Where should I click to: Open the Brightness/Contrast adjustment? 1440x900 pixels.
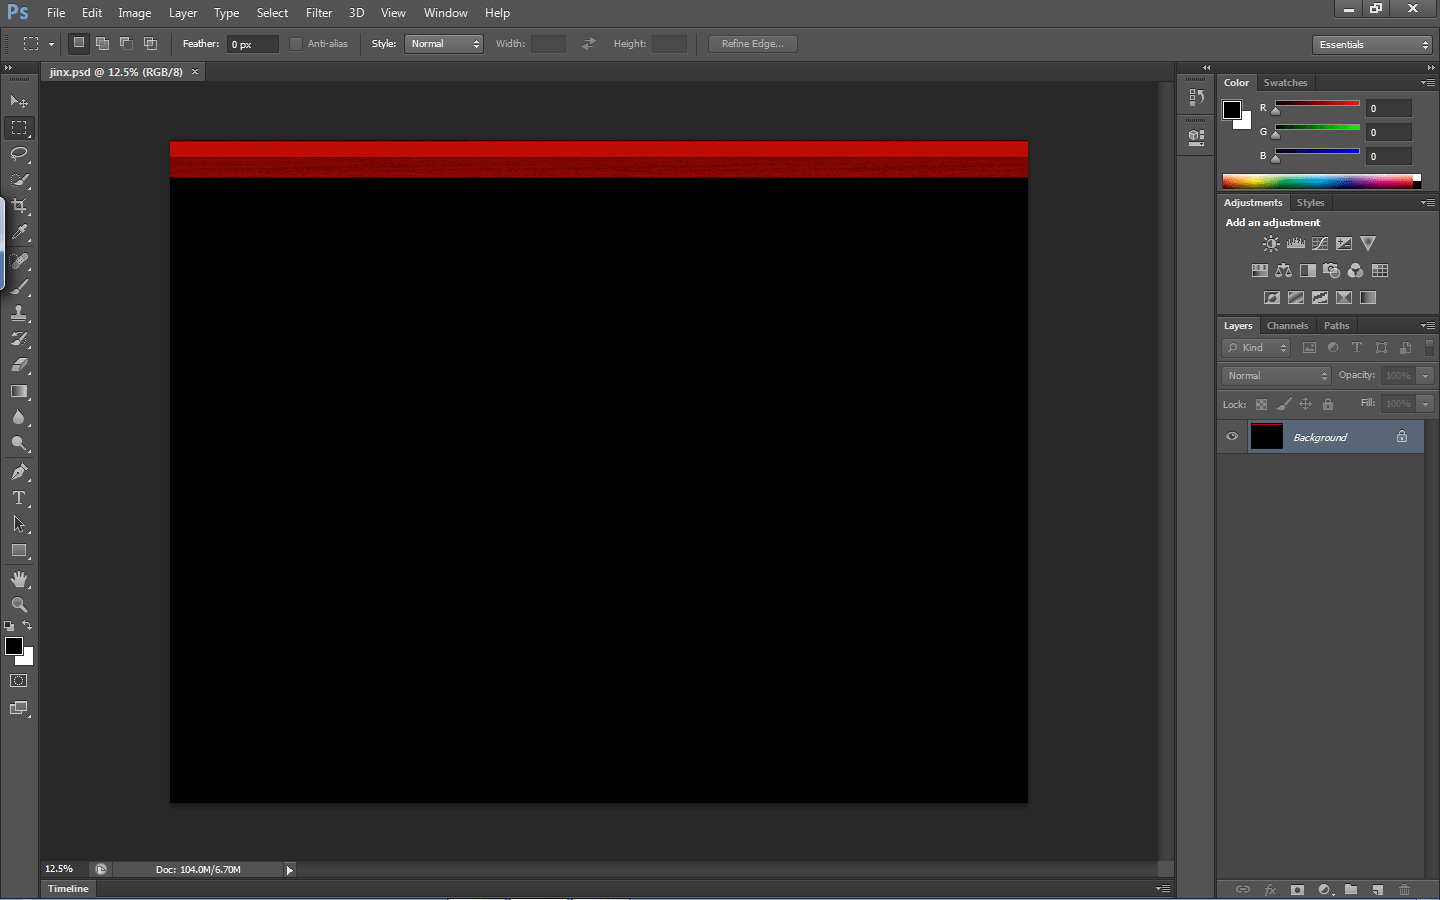tap(1271, 243)
